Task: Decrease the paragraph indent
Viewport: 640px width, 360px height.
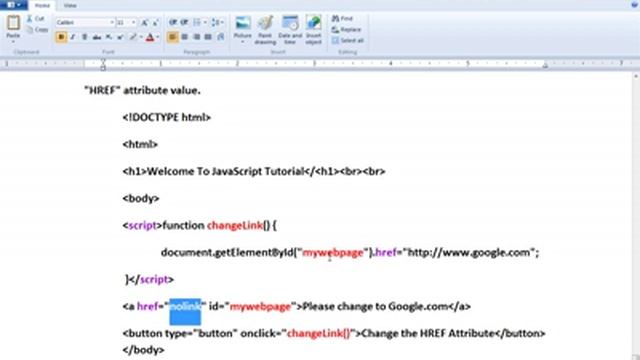Action: click(x=173, y=22)
